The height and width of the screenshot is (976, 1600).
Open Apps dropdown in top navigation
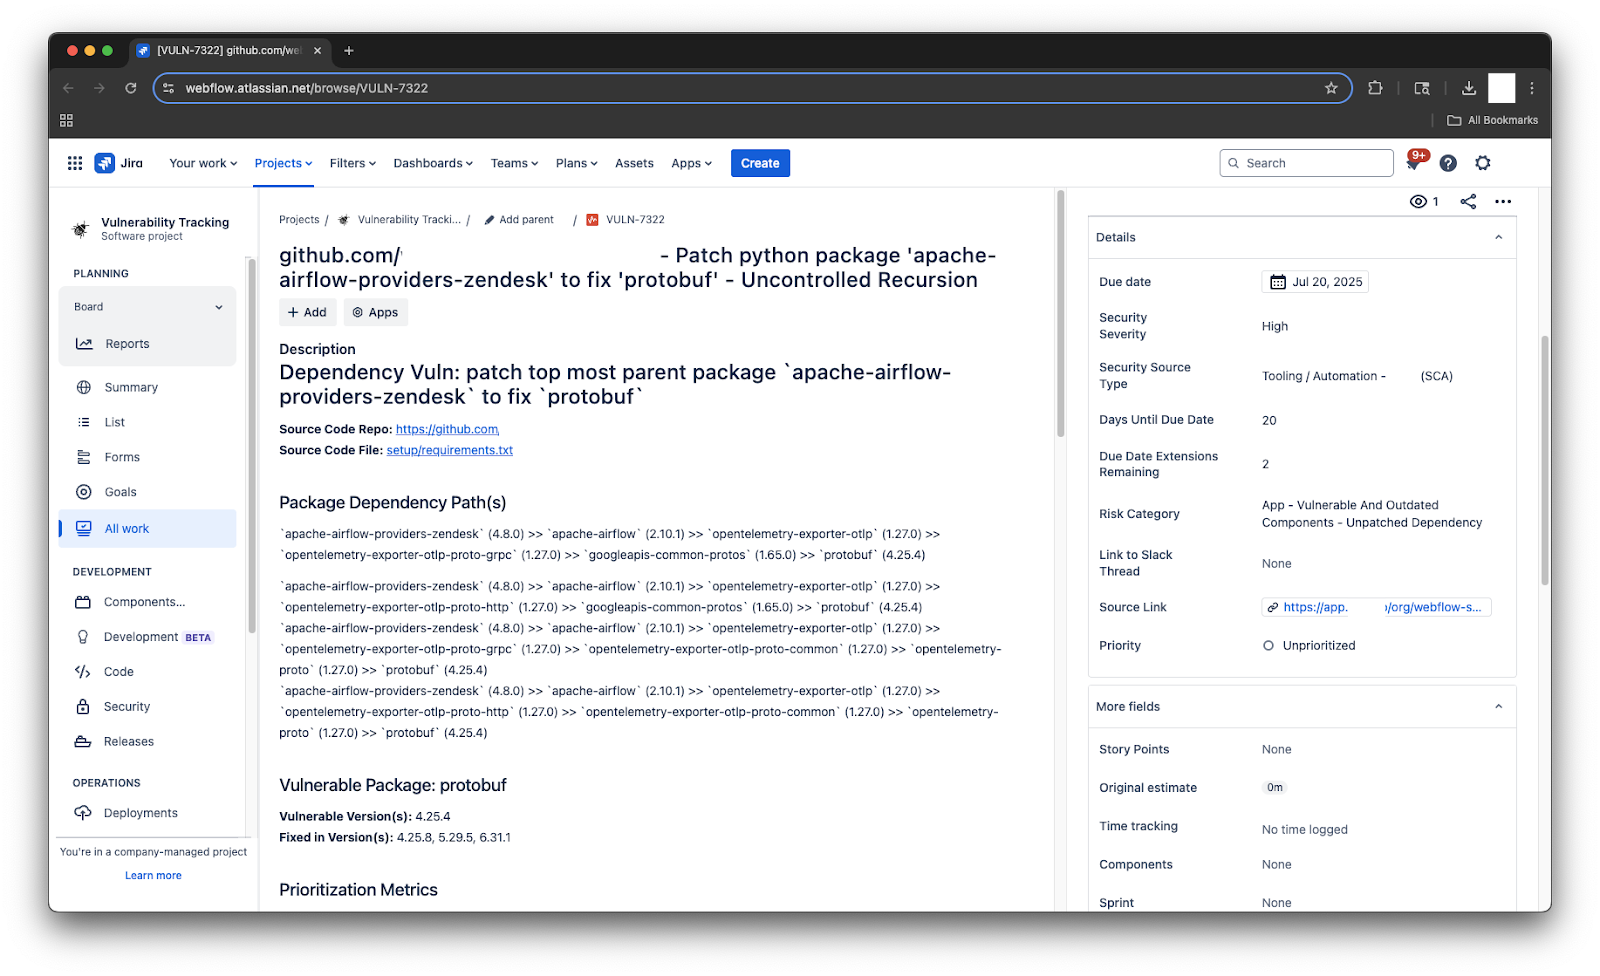[x=692, y=163]
